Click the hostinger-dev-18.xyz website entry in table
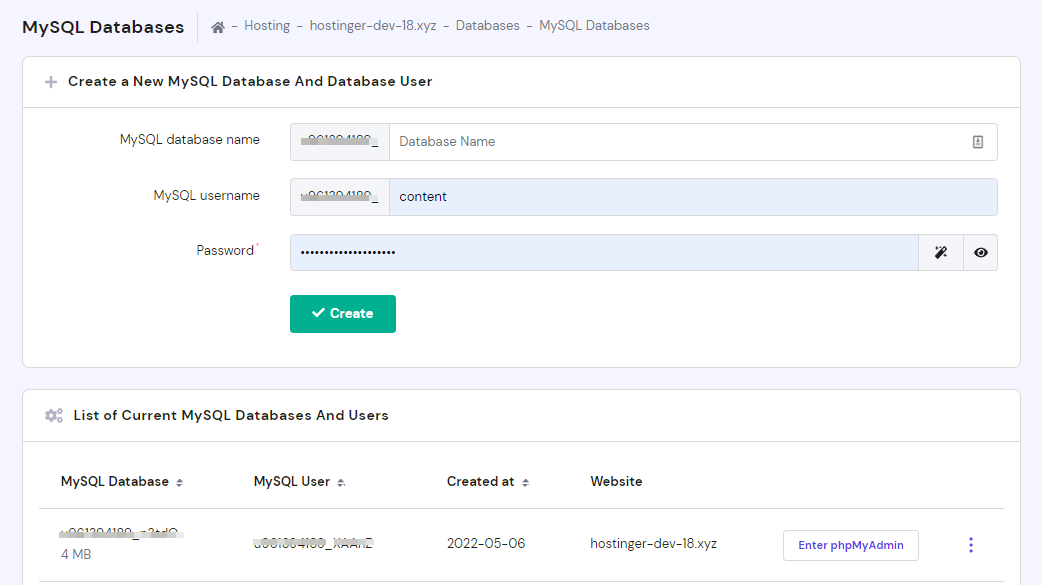The image size is (1042, 585). pyautogui.click(x=653, y=544)
